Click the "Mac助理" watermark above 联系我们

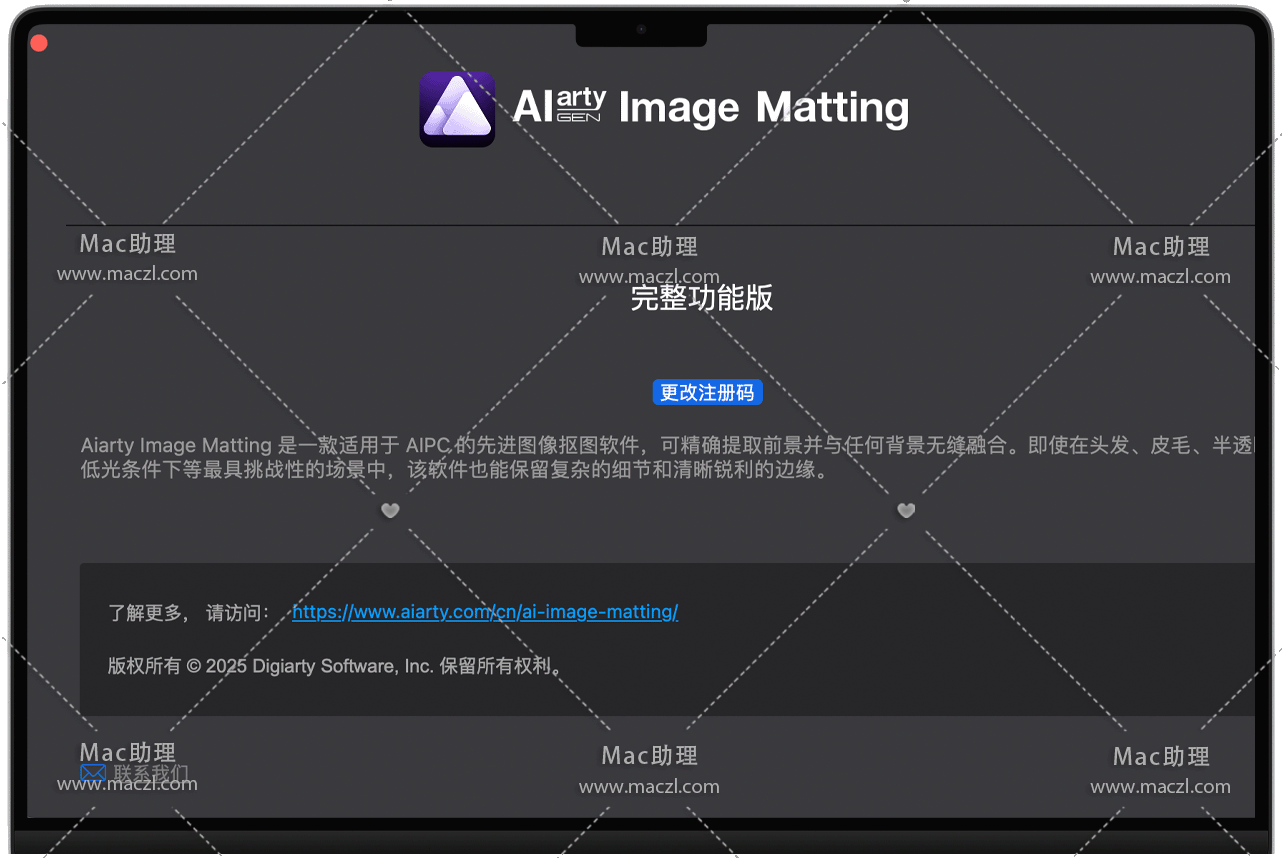pyautogui.click(x=128, y=752)
